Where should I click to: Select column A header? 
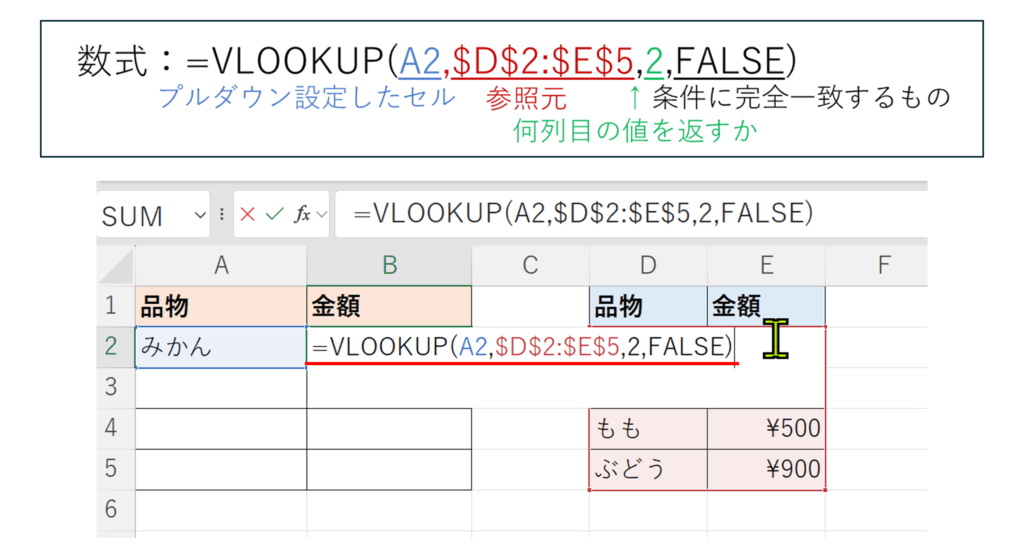[221, 265]
